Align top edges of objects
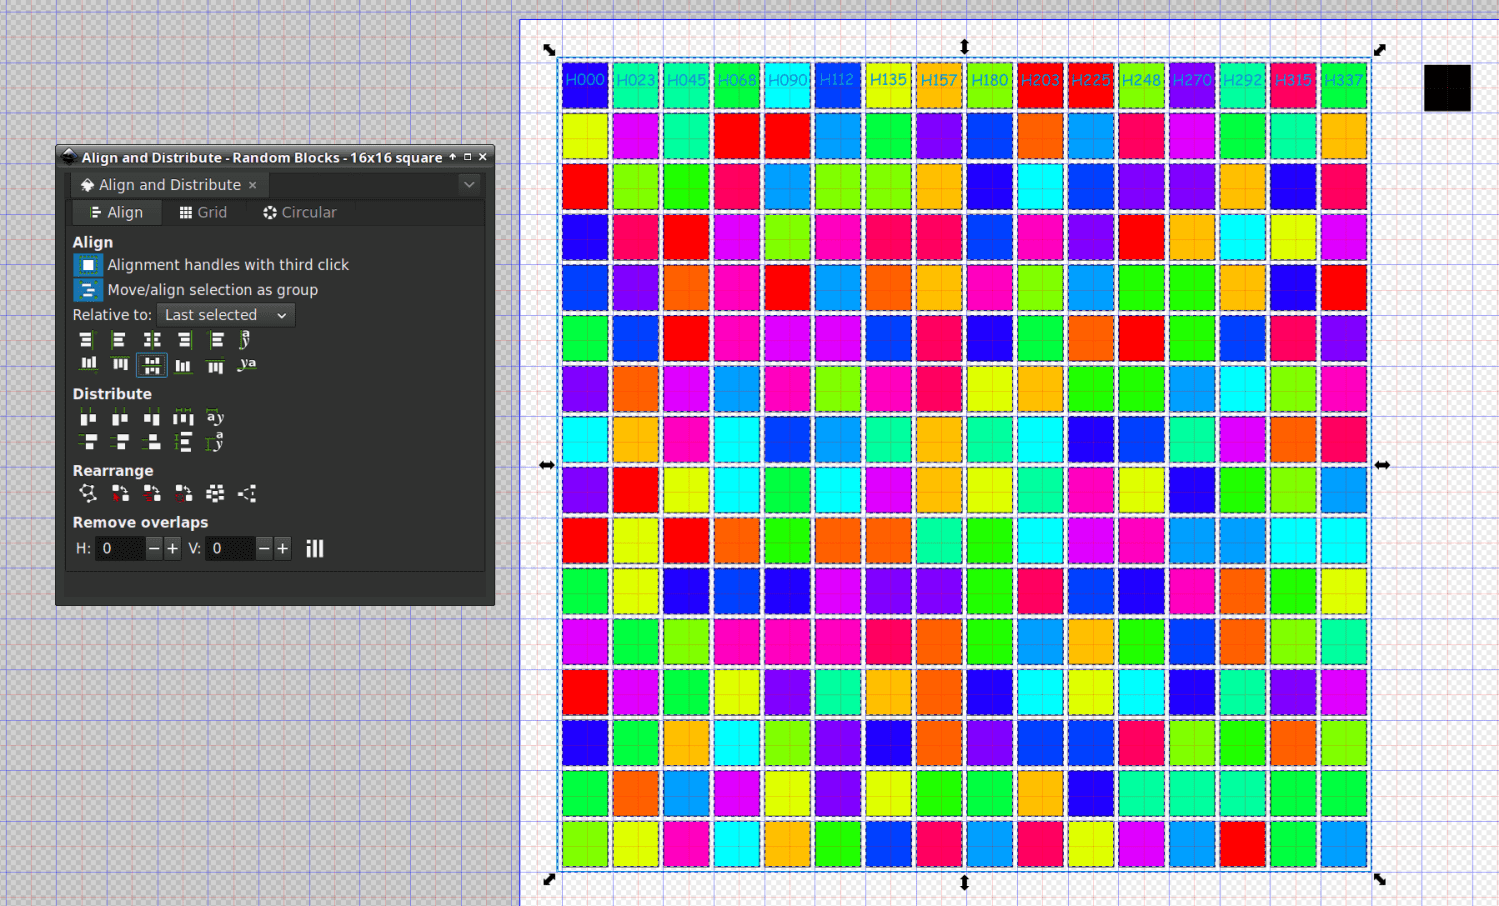Screen dimensions: 1499x906 (x=119, y=364)
